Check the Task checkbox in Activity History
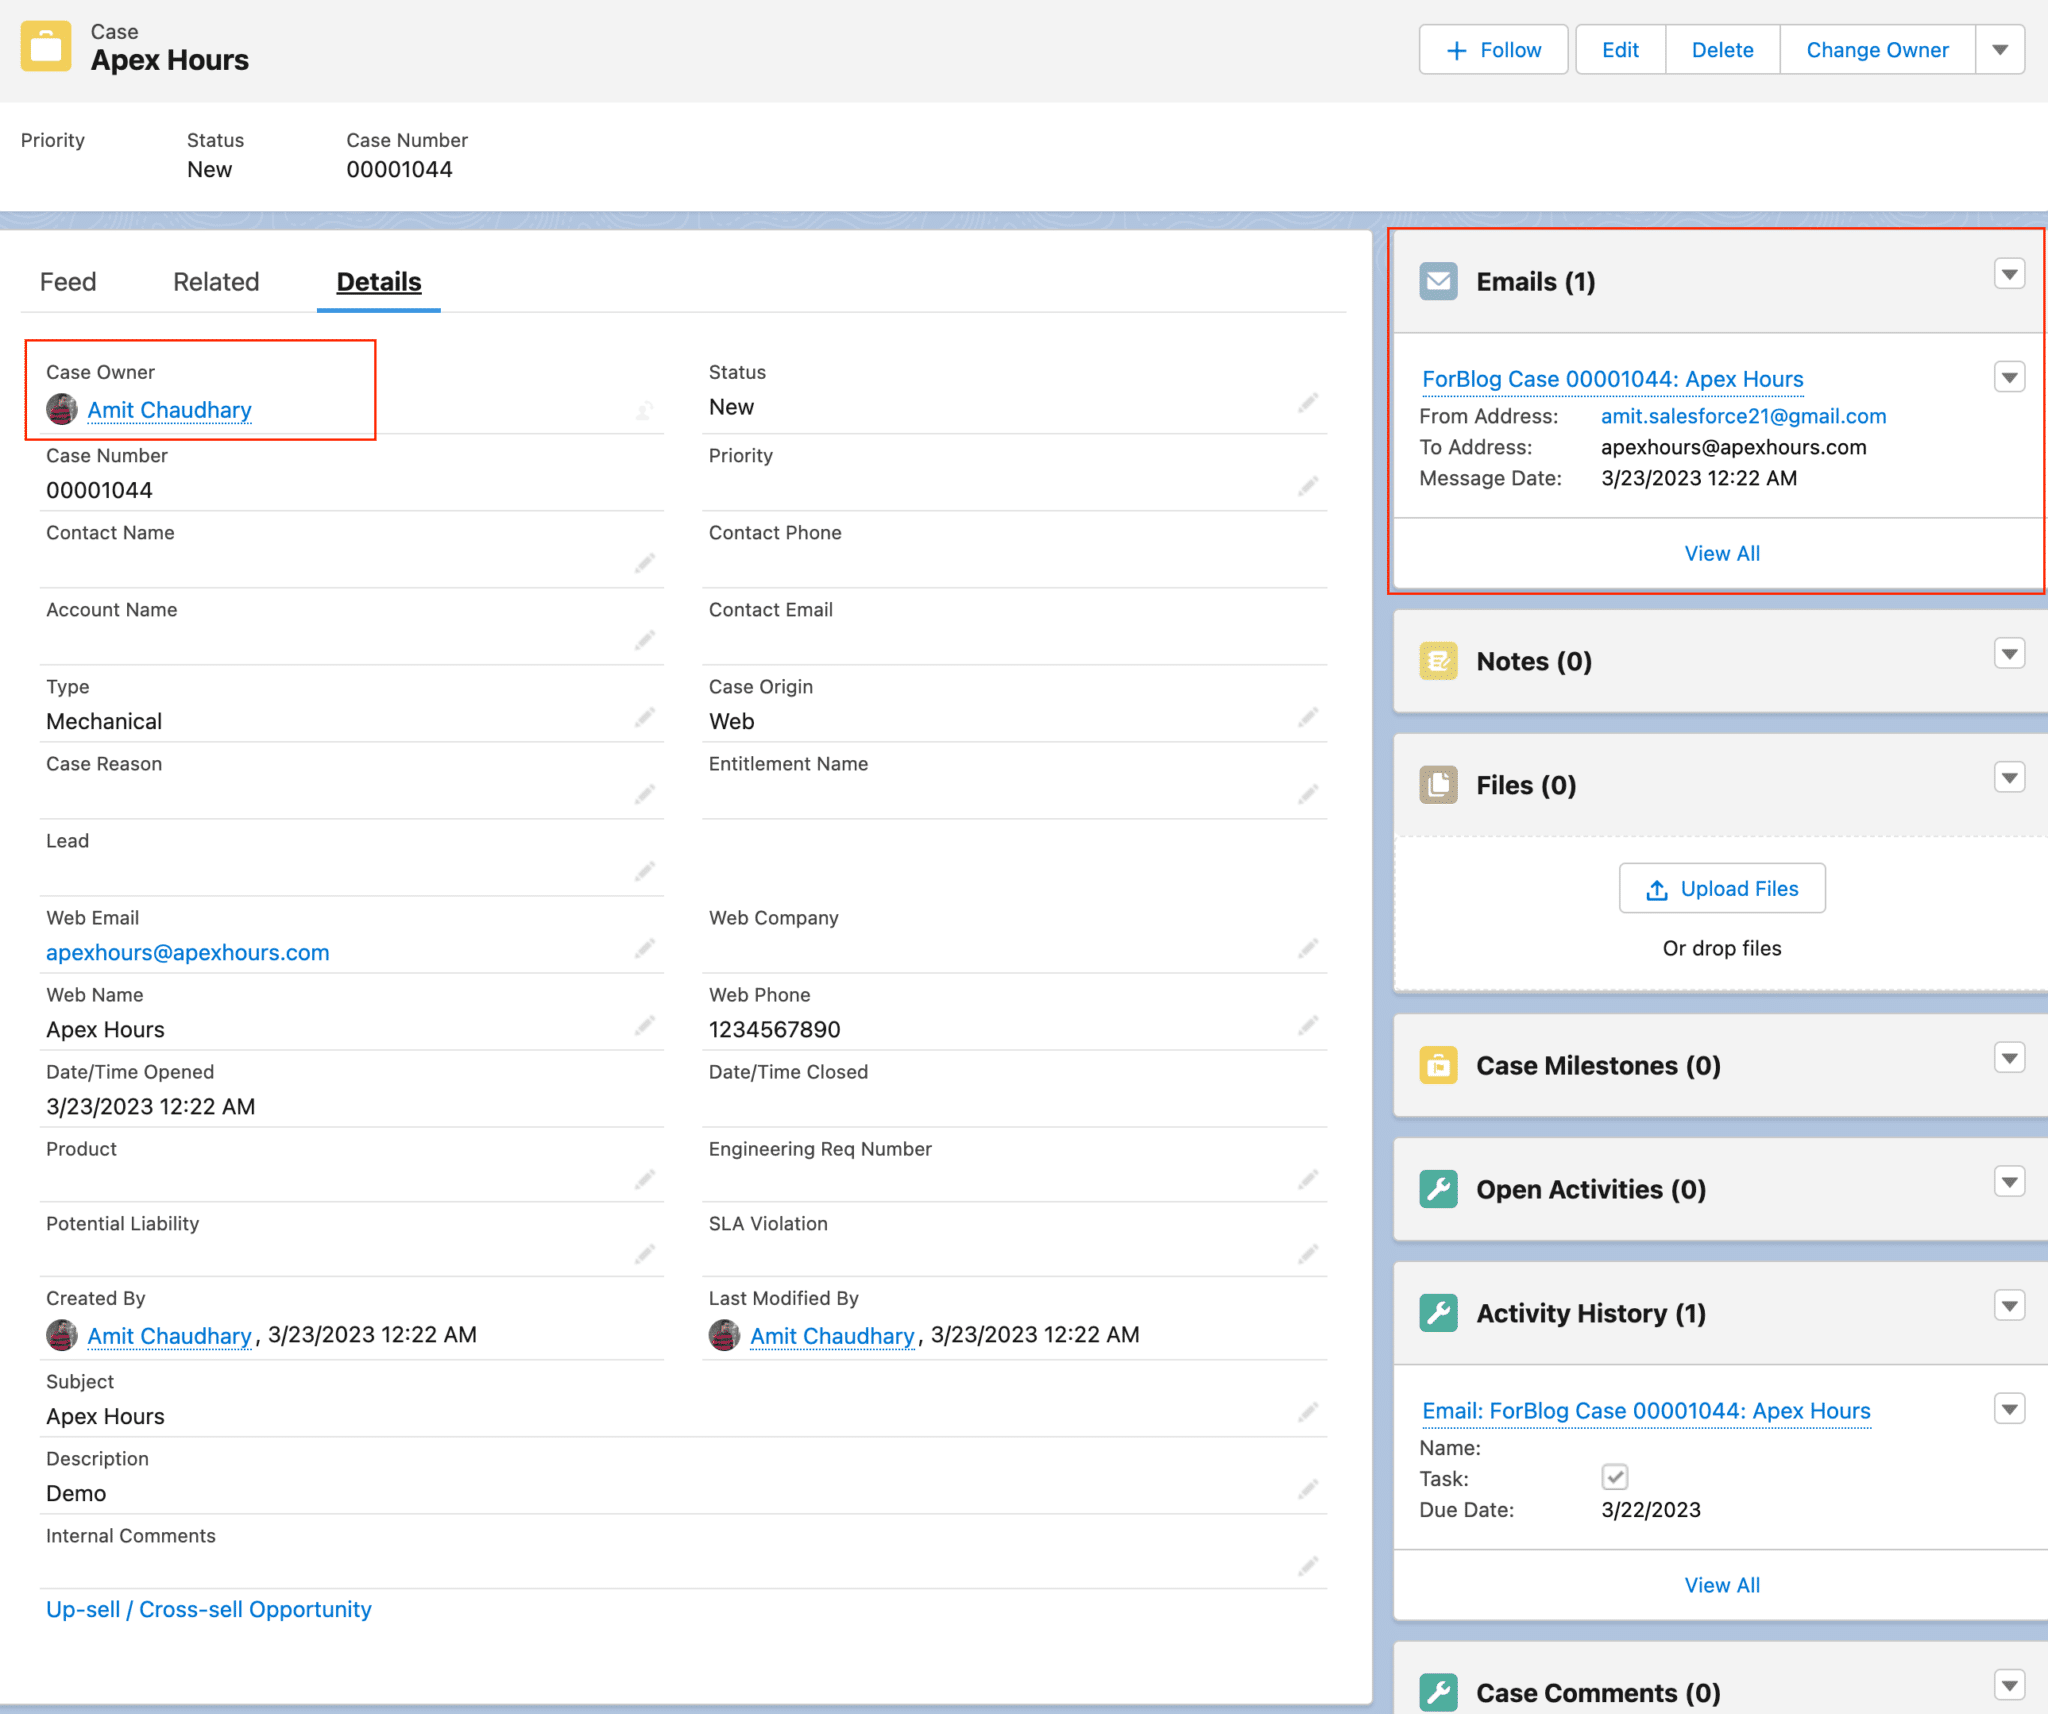The image size is (2048, 1714). [x=1616, y=1477]
